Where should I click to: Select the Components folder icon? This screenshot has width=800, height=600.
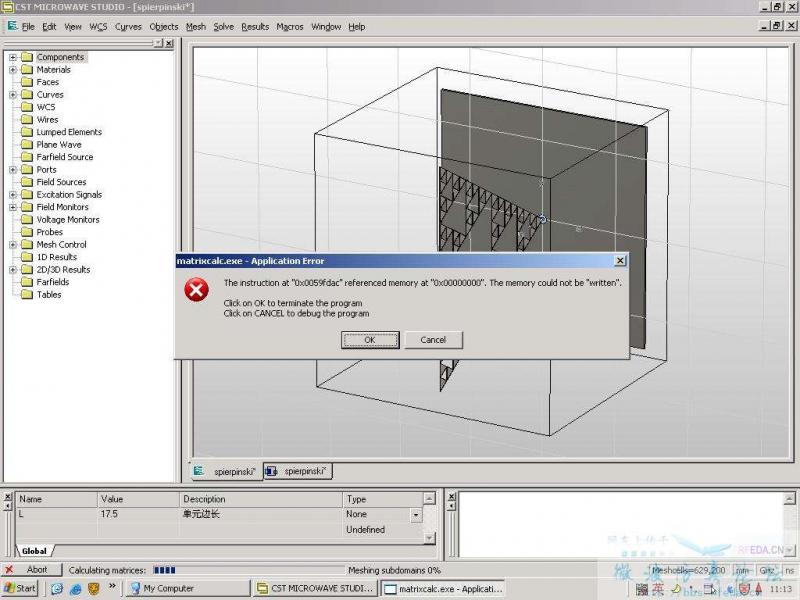click(x=27, y=57)
